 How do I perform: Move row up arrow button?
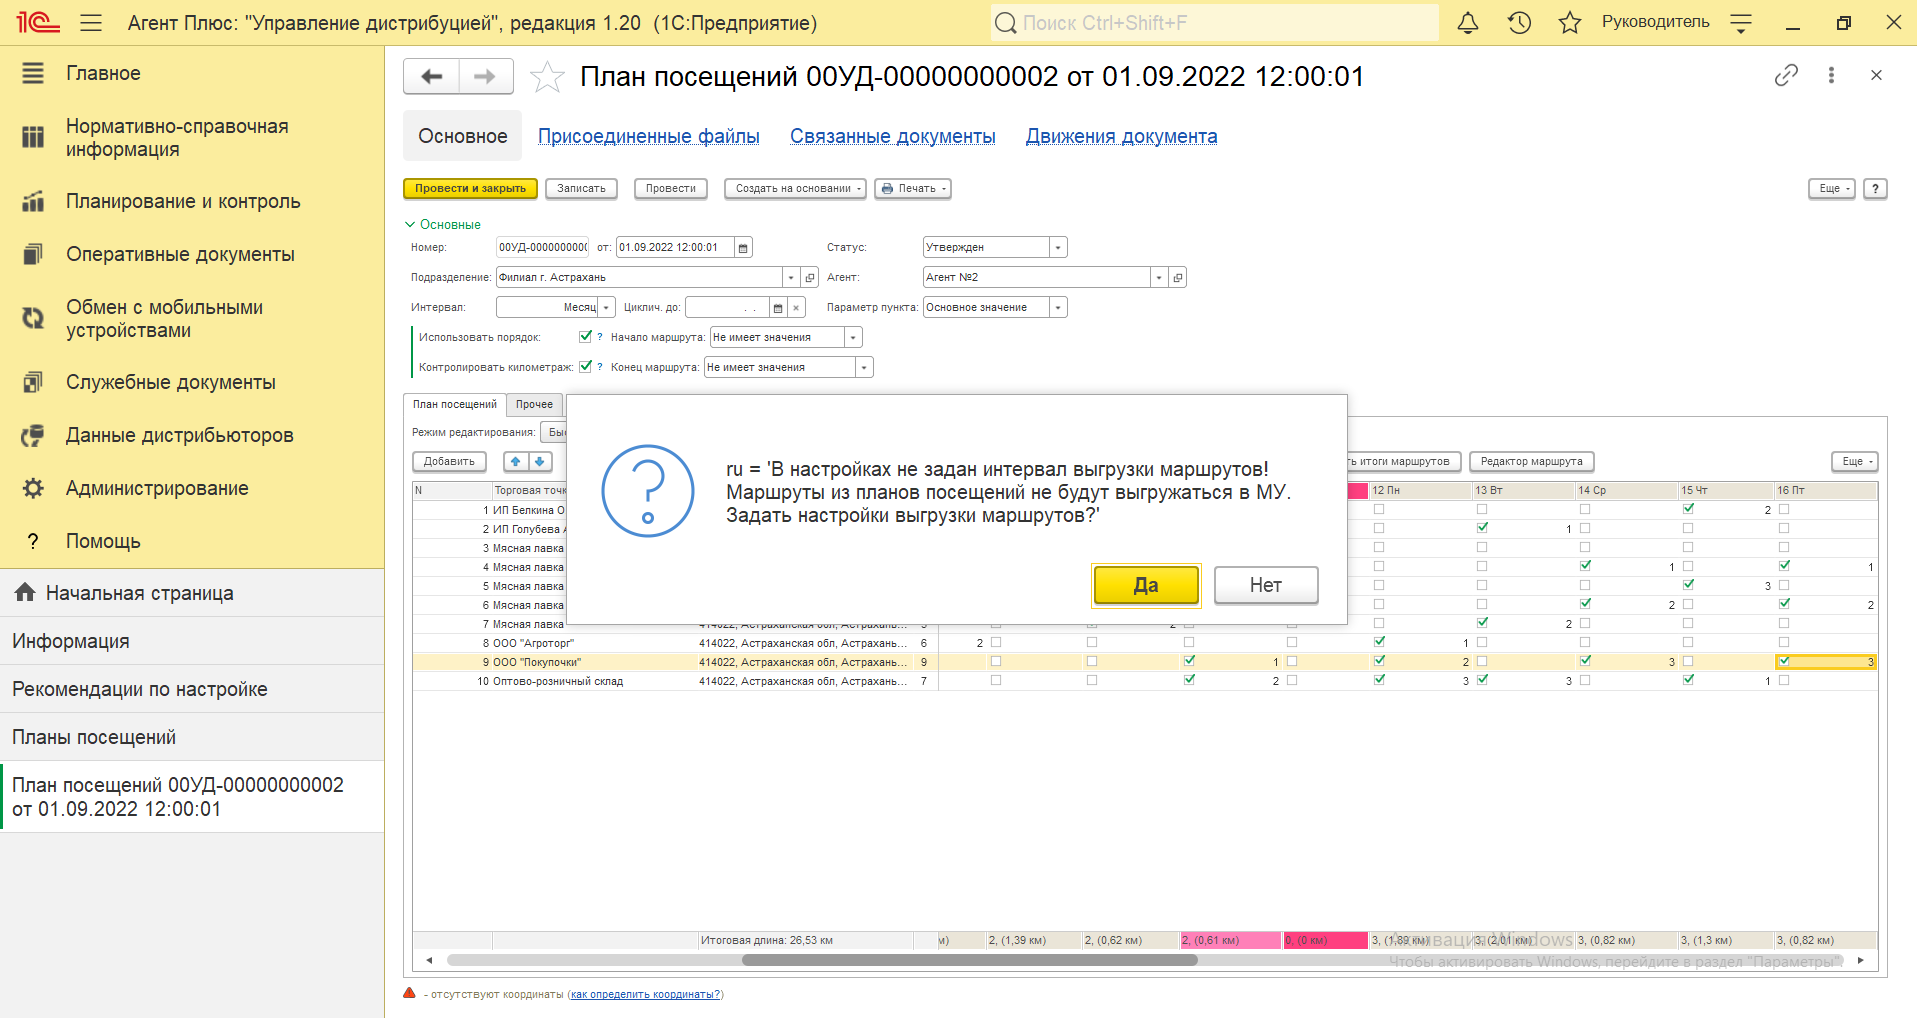[x=515, y=461]
